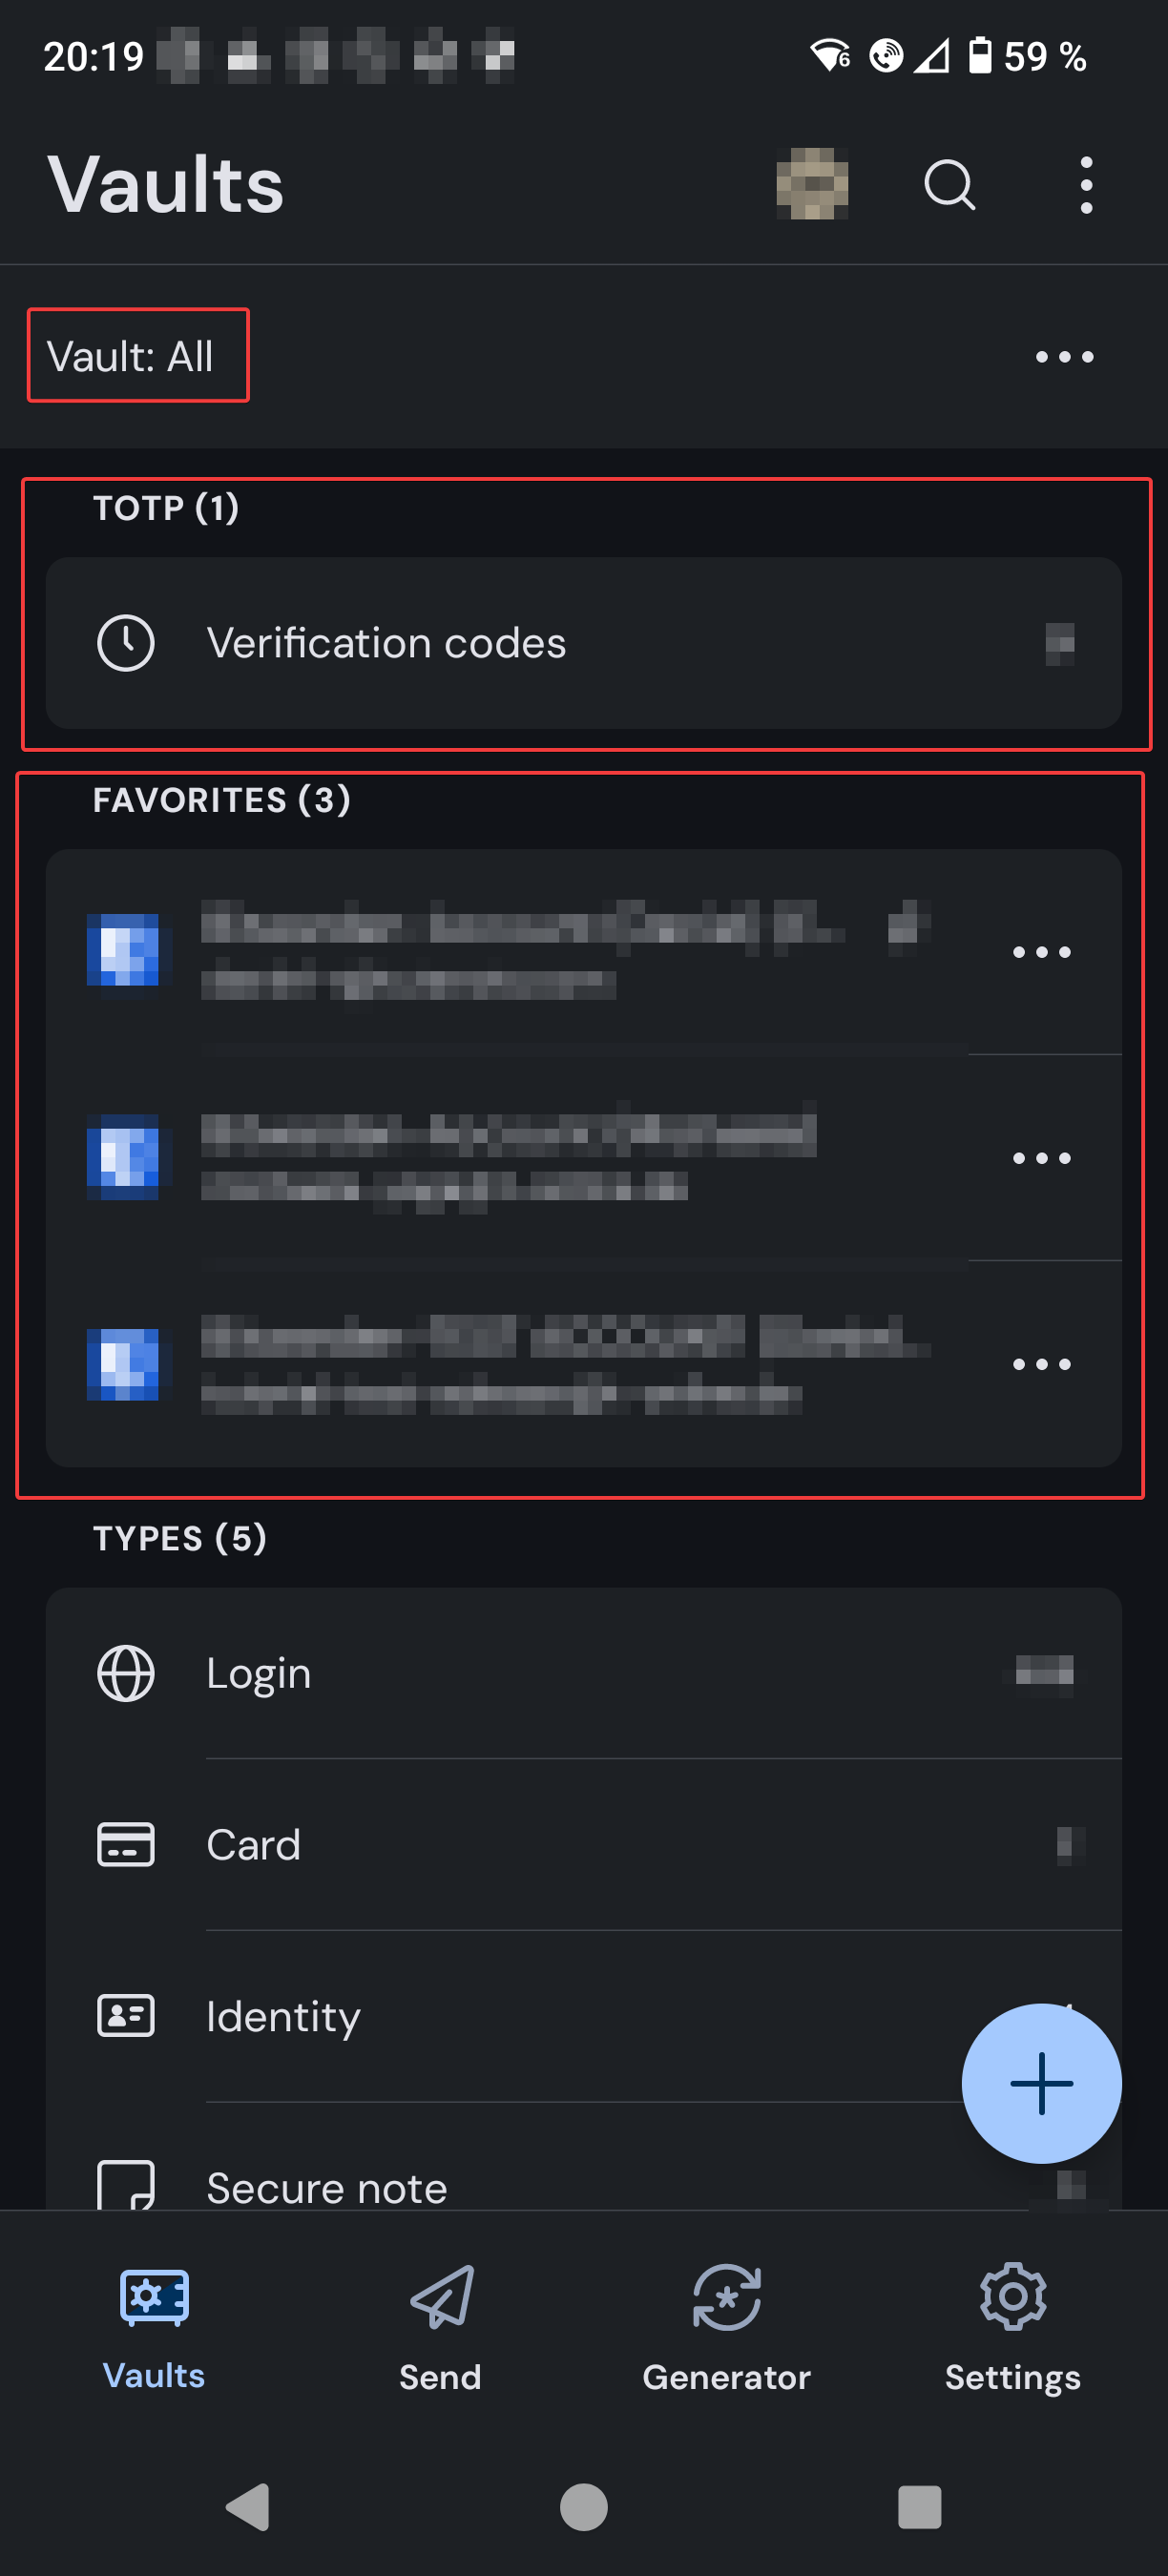Show more options for third favorite item
This screenshot has width=1168, height=2576.
[x=1041, y=1364]
